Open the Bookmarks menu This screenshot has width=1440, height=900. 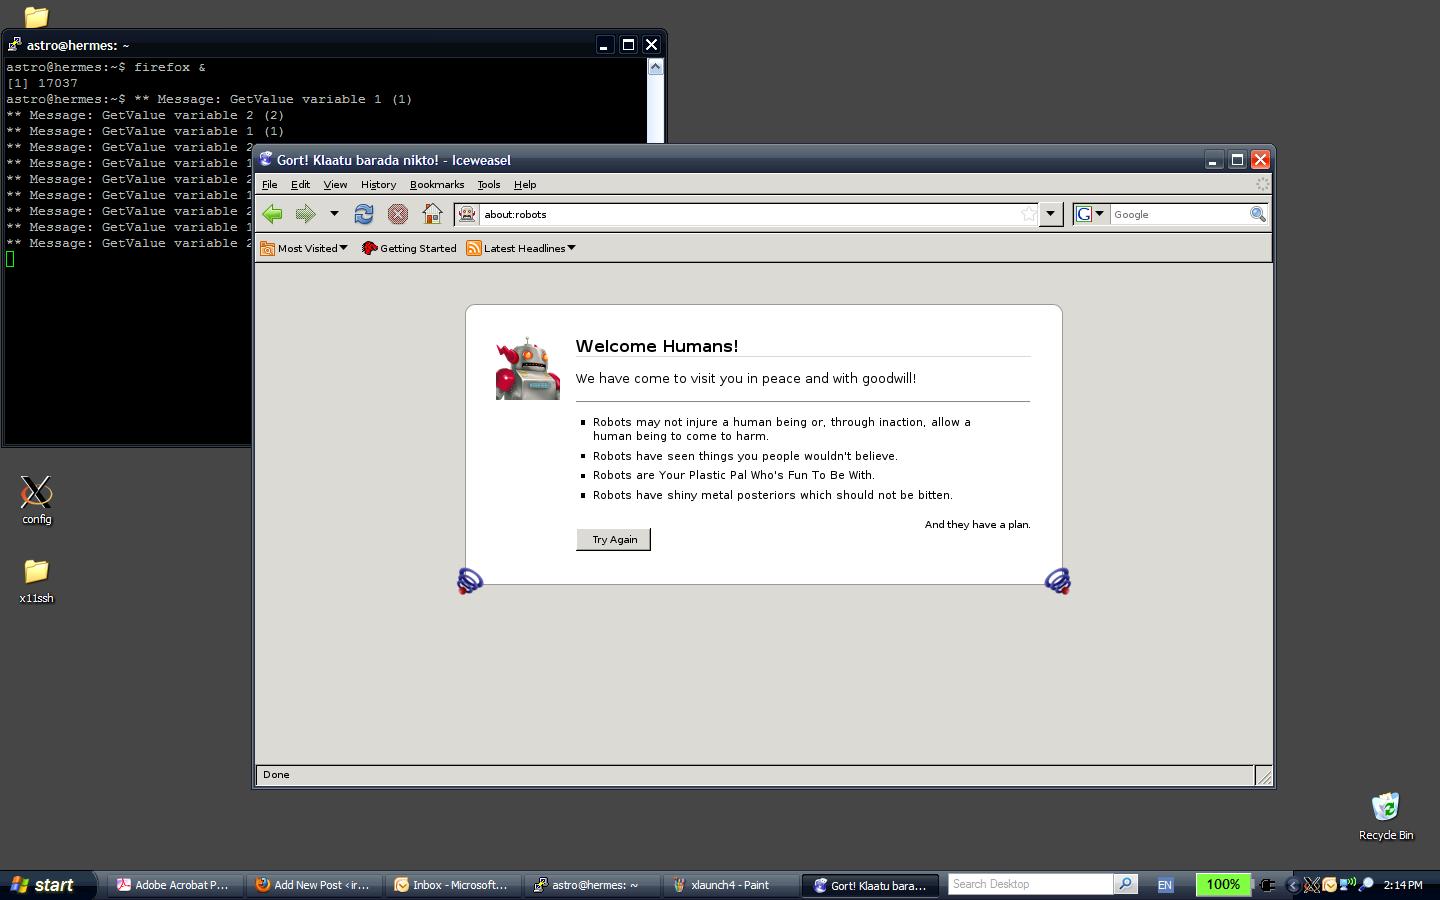437,185
